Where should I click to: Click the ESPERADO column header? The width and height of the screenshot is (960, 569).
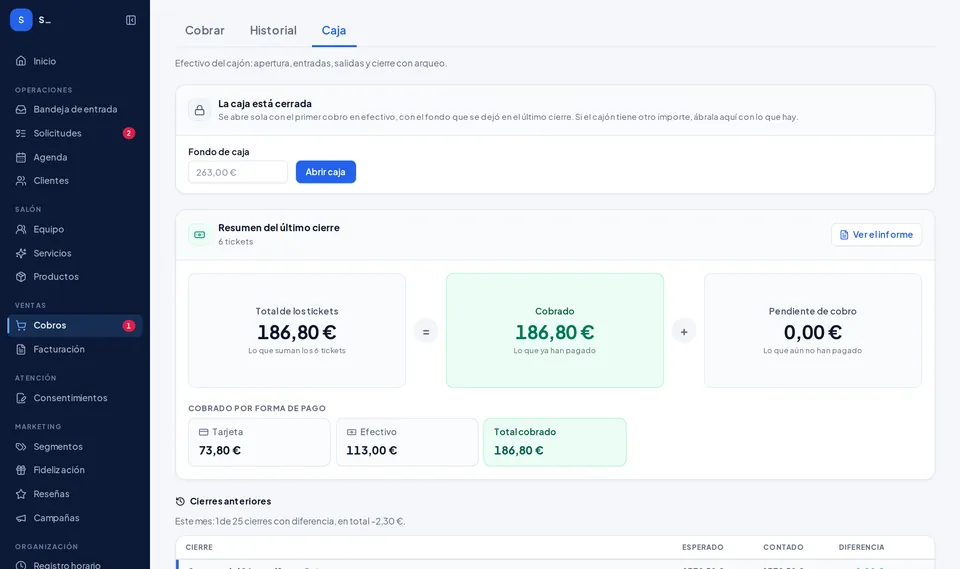pos(702,547)
